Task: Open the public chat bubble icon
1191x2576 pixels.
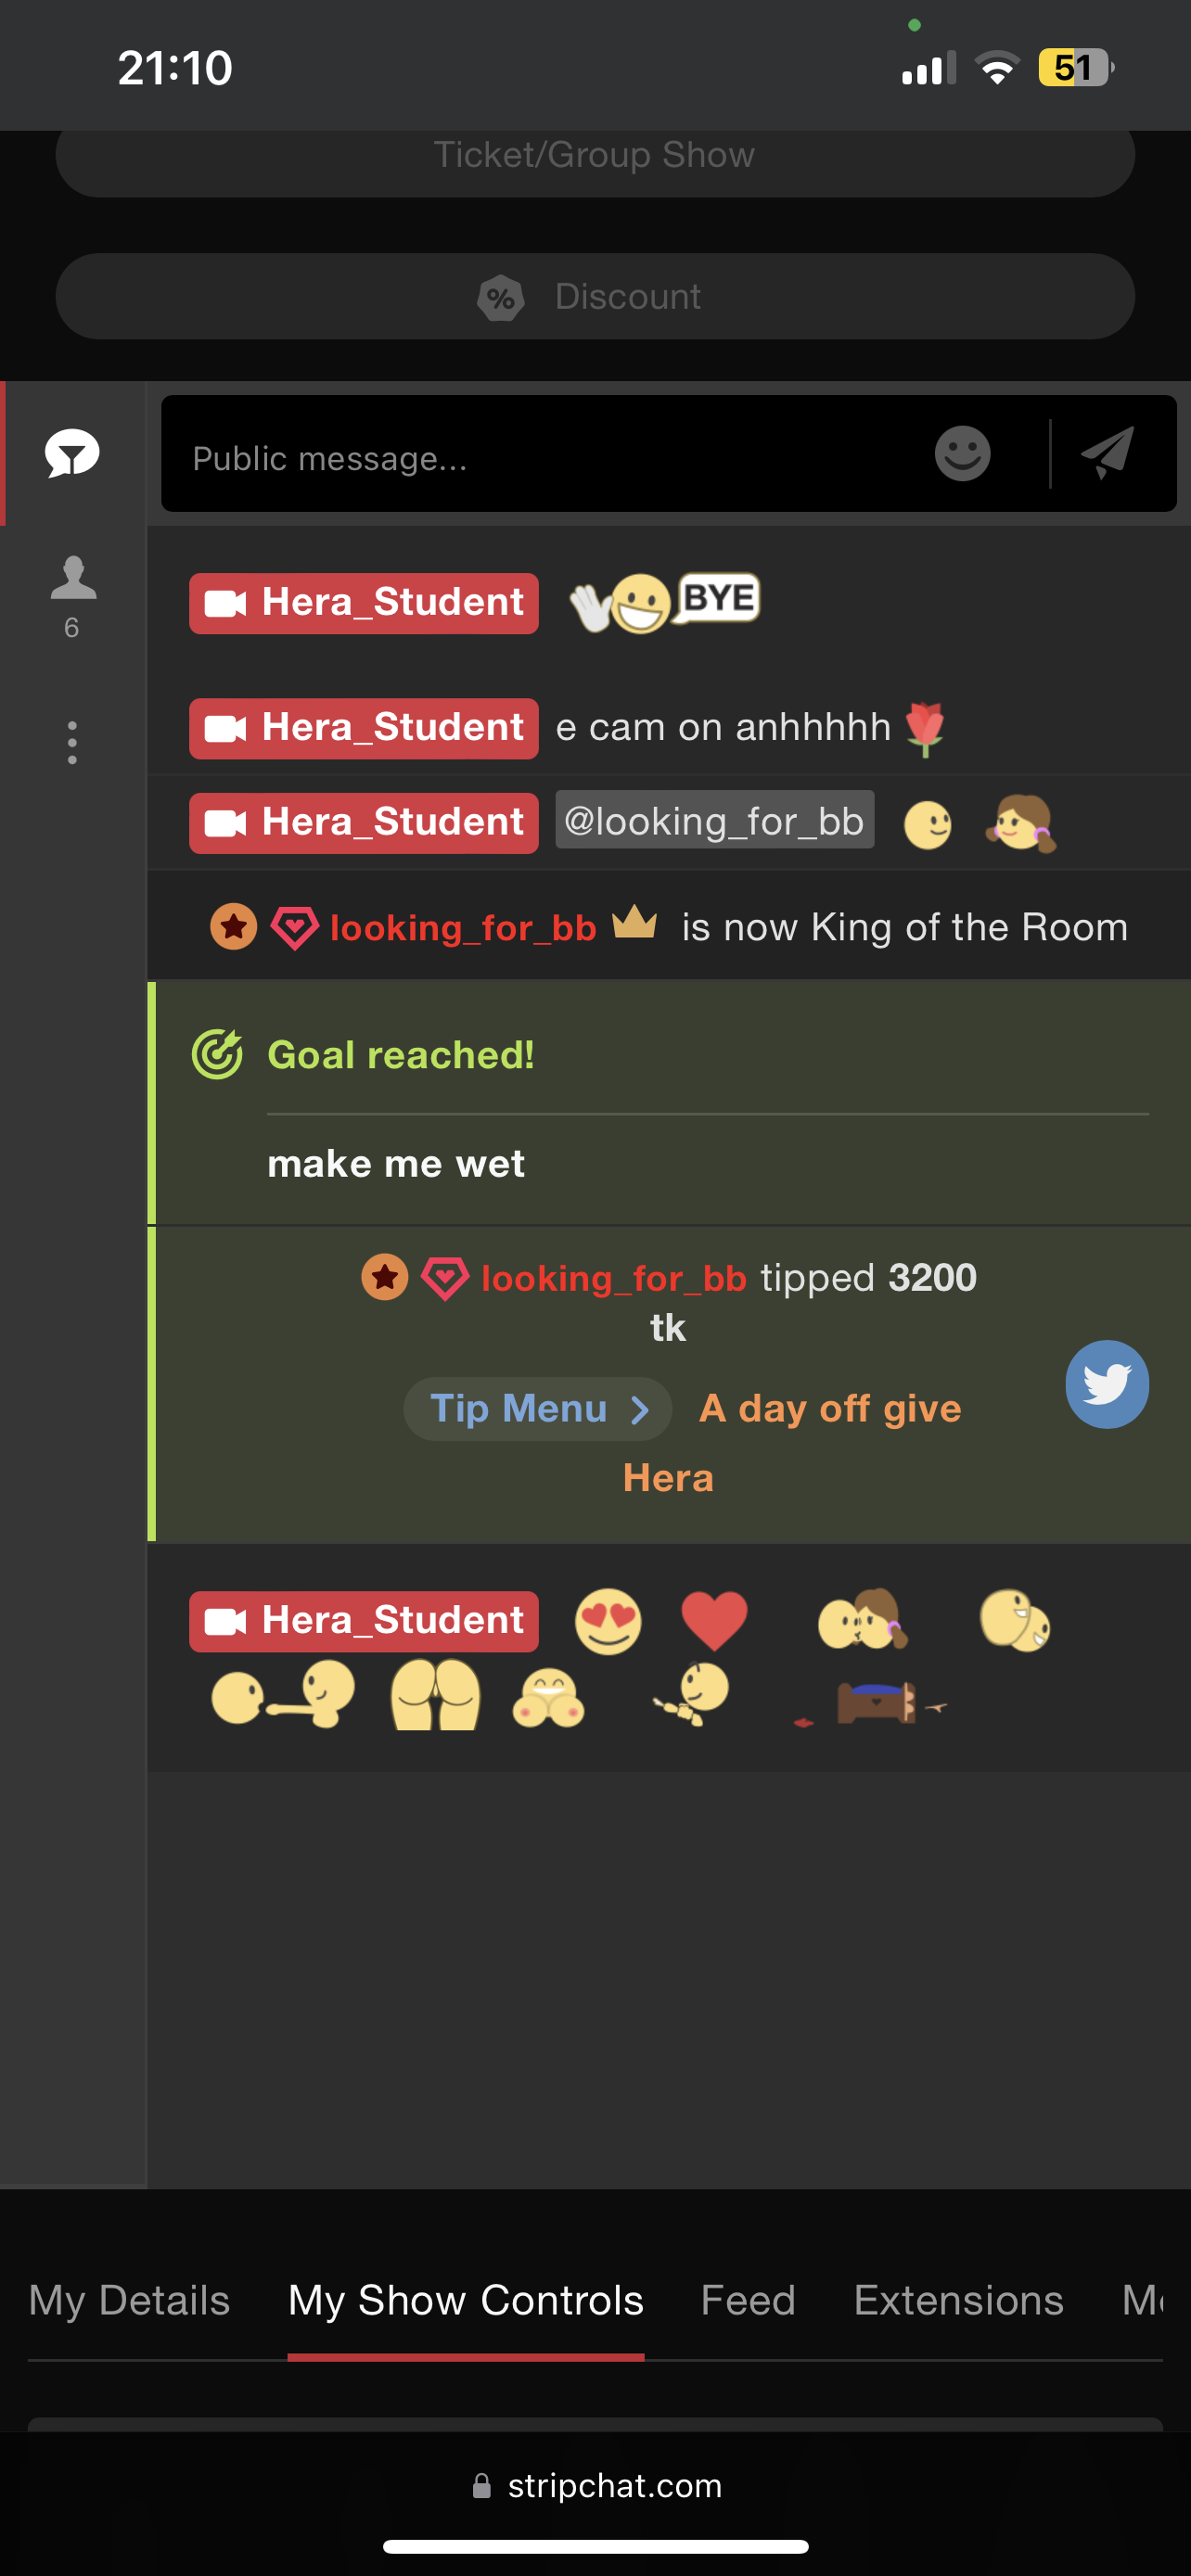Action: (72, 454)
